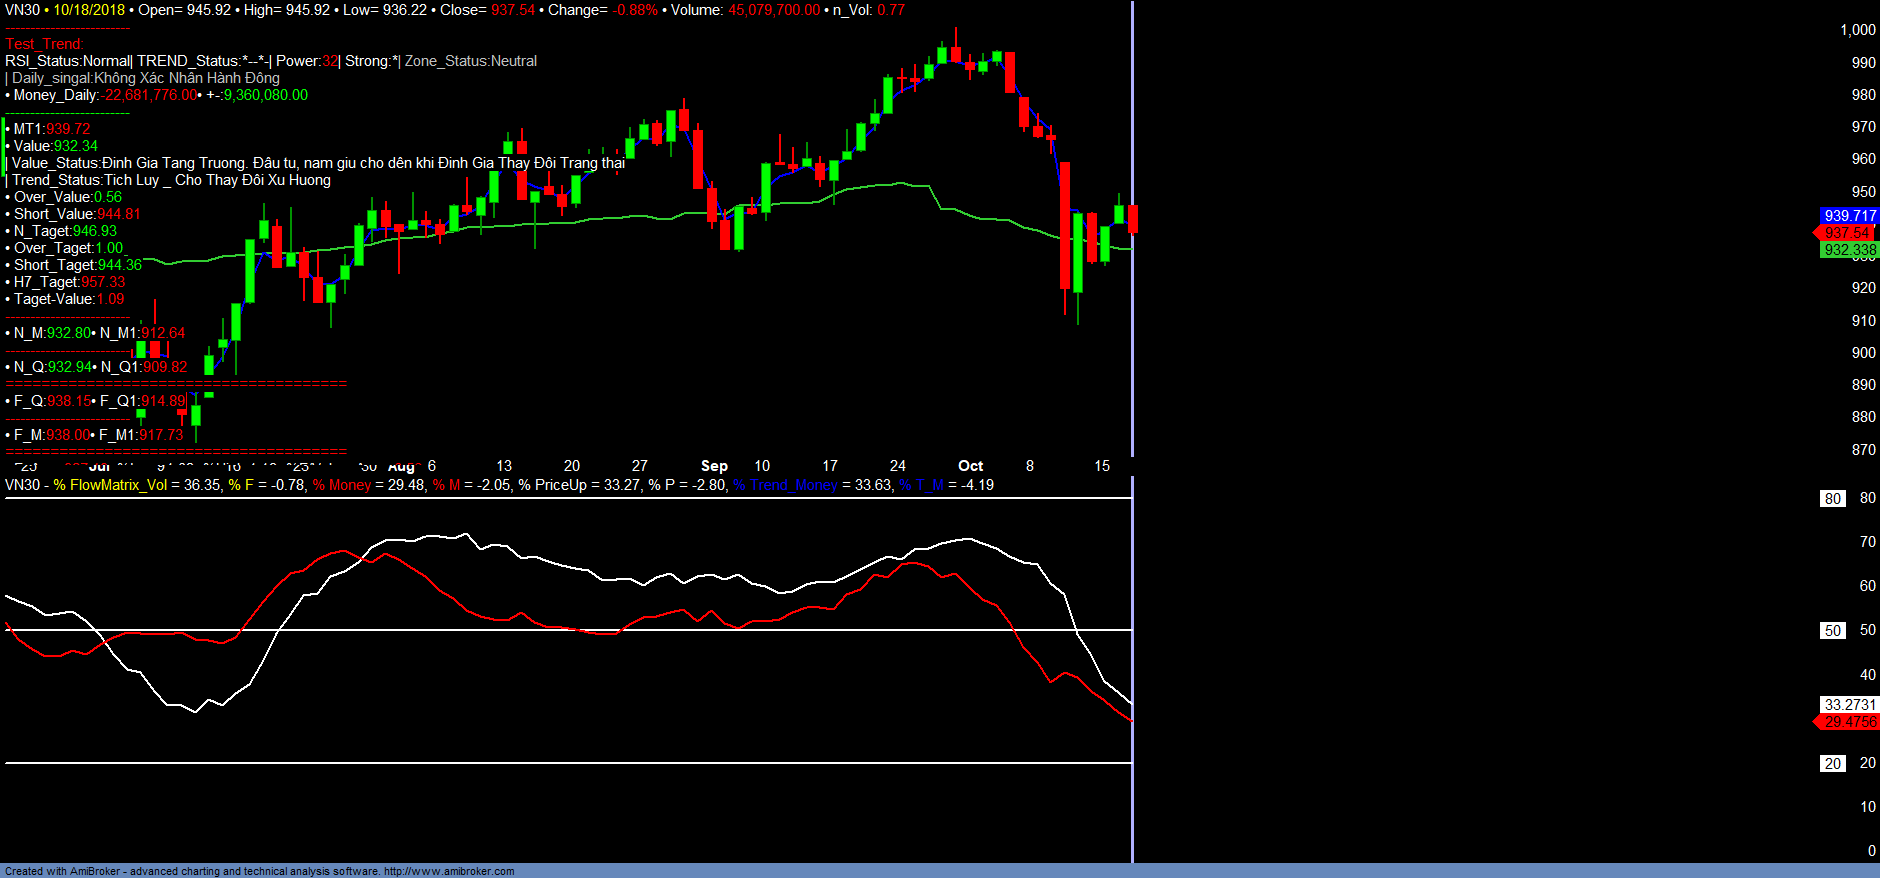Click the 1,000 price axis label
This screenshot has height=878, width=1880.
(1857, 30)
